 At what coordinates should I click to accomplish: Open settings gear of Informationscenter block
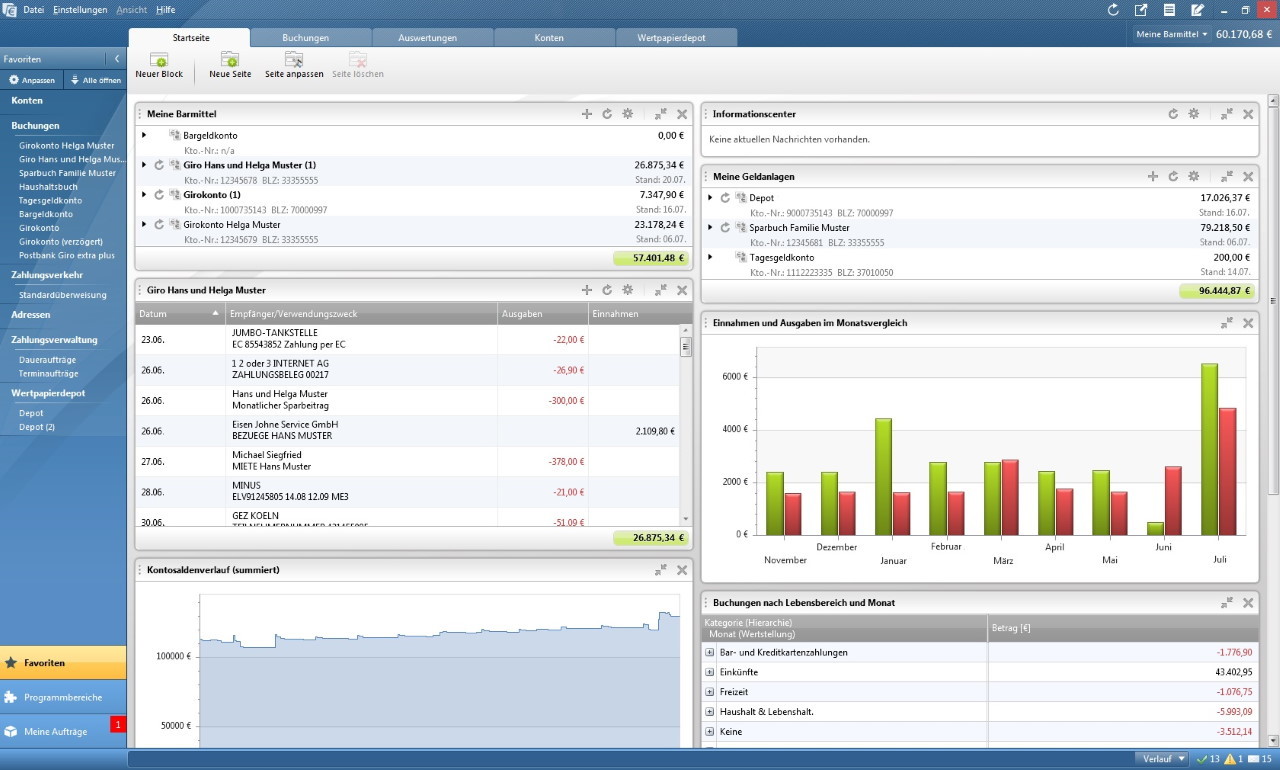pyautogui.click(x=1193, y=114)
